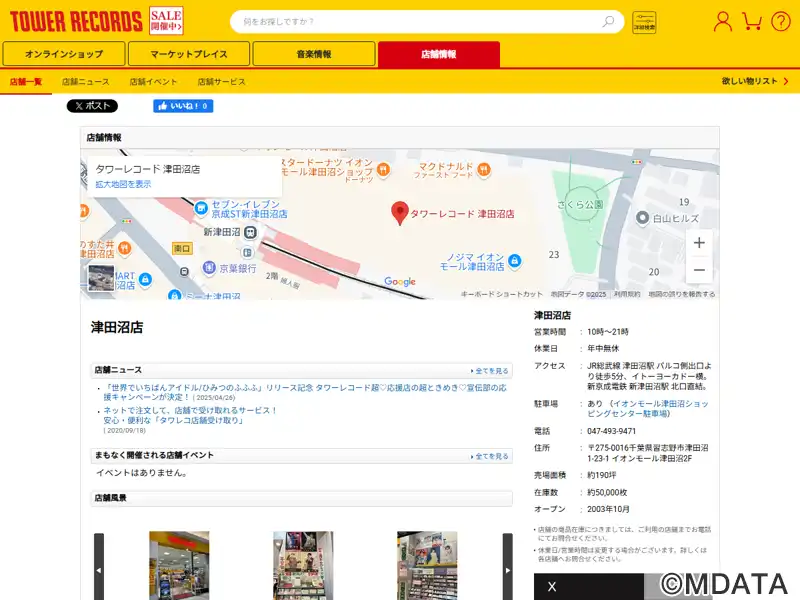
Task: Open the 店舗イベント submenu item
Action: click(153, 82)
